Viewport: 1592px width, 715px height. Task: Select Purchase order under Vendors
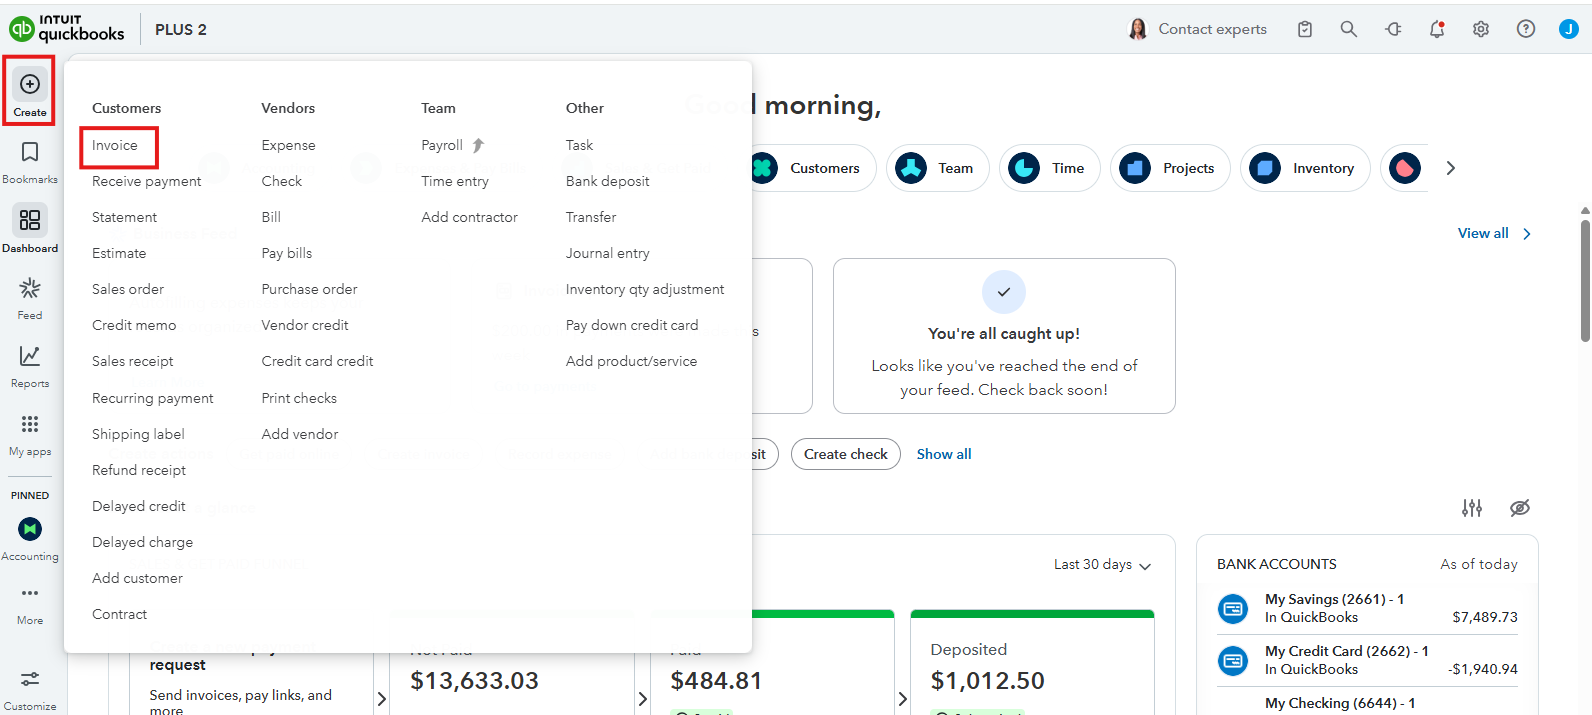point(309,290)
